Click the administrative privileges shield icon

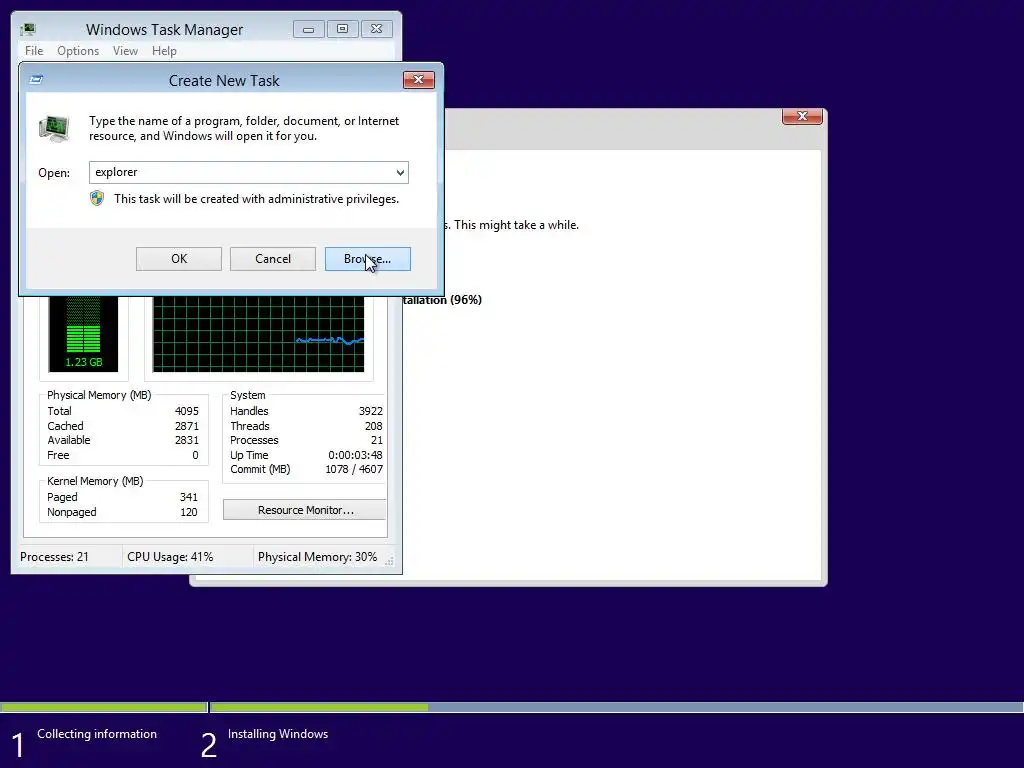click(97, 199)
